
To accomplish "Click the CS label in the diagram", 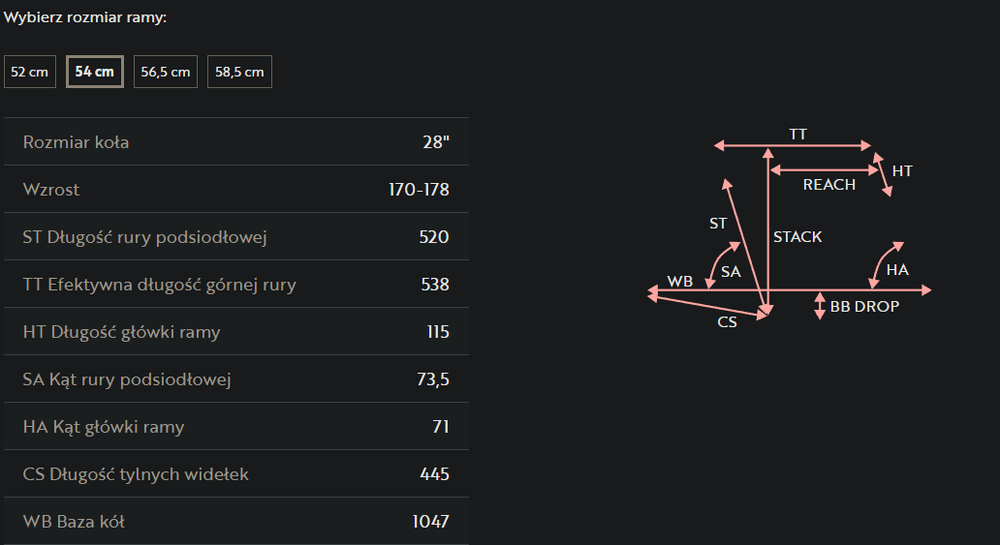I will (x=727, y=322).
